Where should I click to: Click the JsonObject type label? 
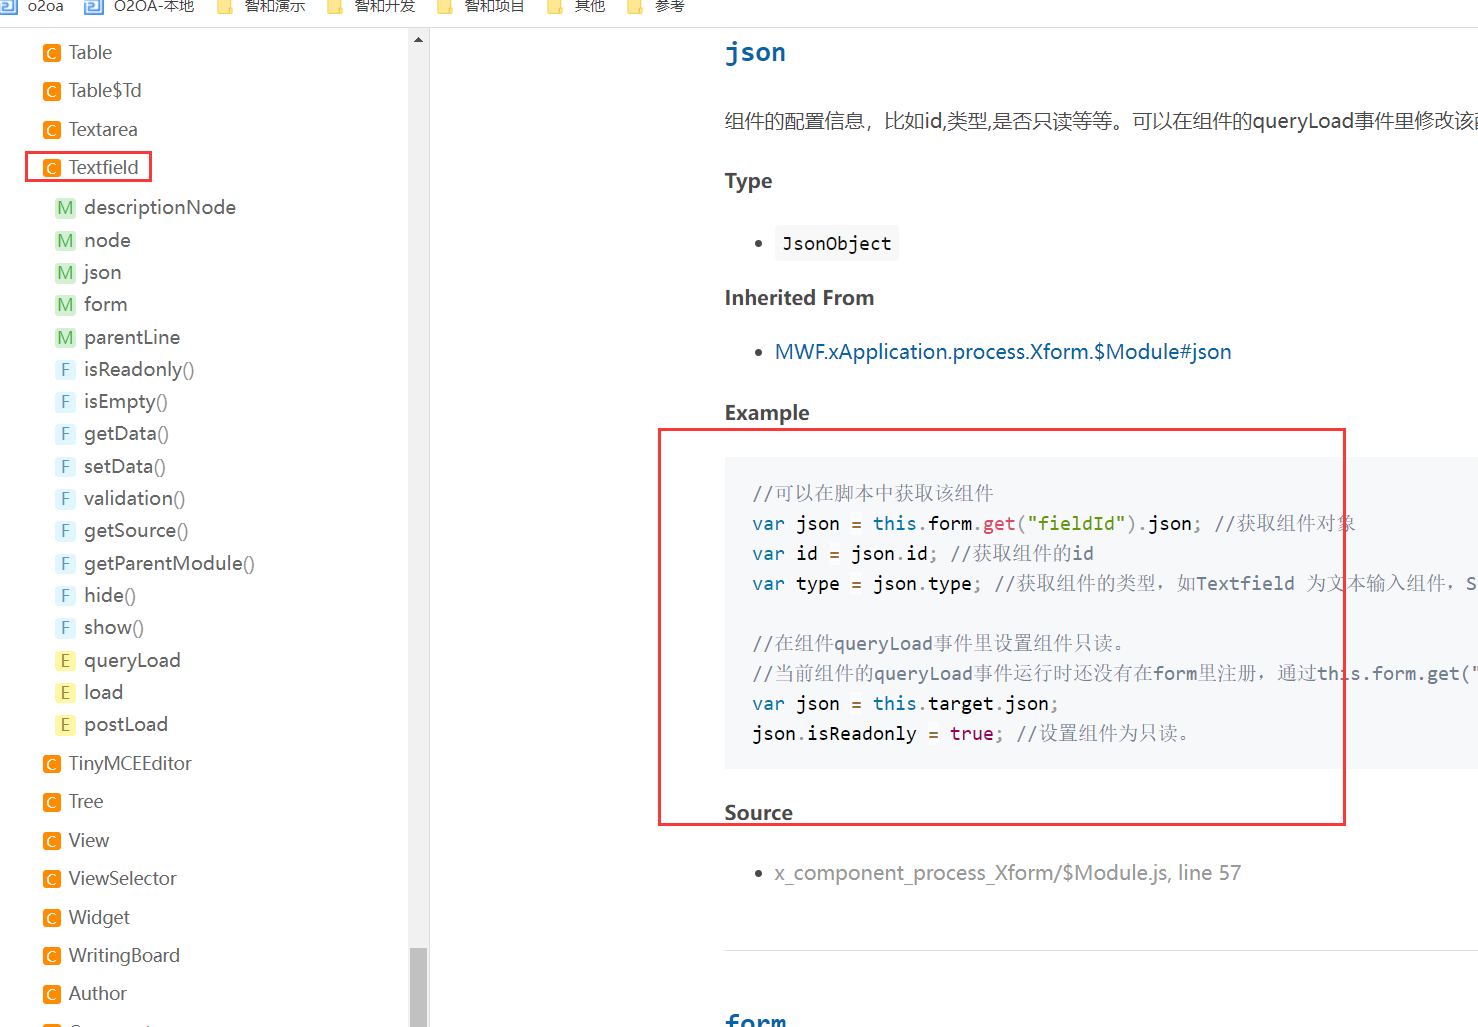point(836,244)
